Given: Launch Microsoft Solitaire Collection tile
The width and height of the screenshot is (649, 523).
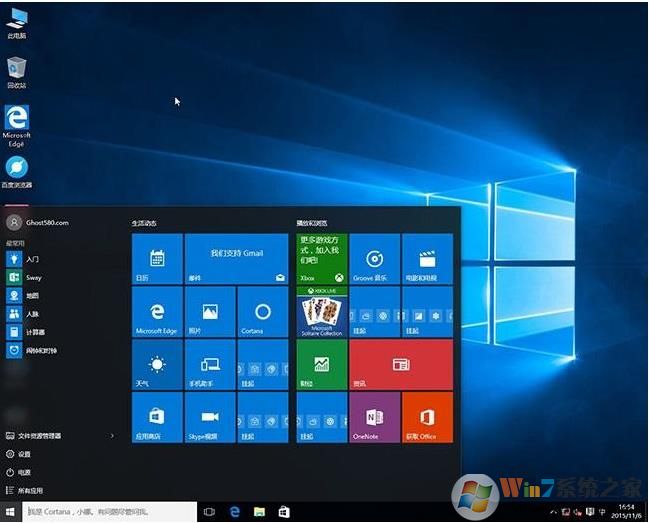Looking at the screenshot, I should tap(321, 311).
